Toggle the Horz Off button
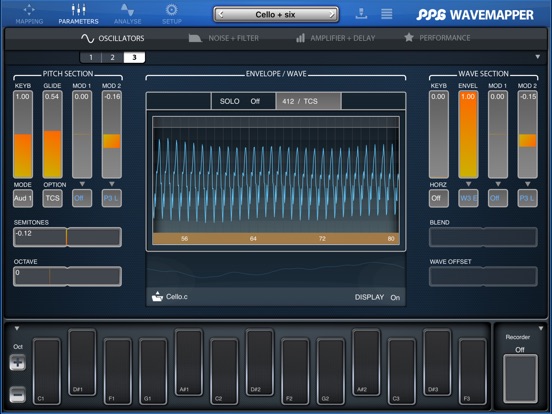The height and width of the screenshot is (414, 552). [438, 198]
